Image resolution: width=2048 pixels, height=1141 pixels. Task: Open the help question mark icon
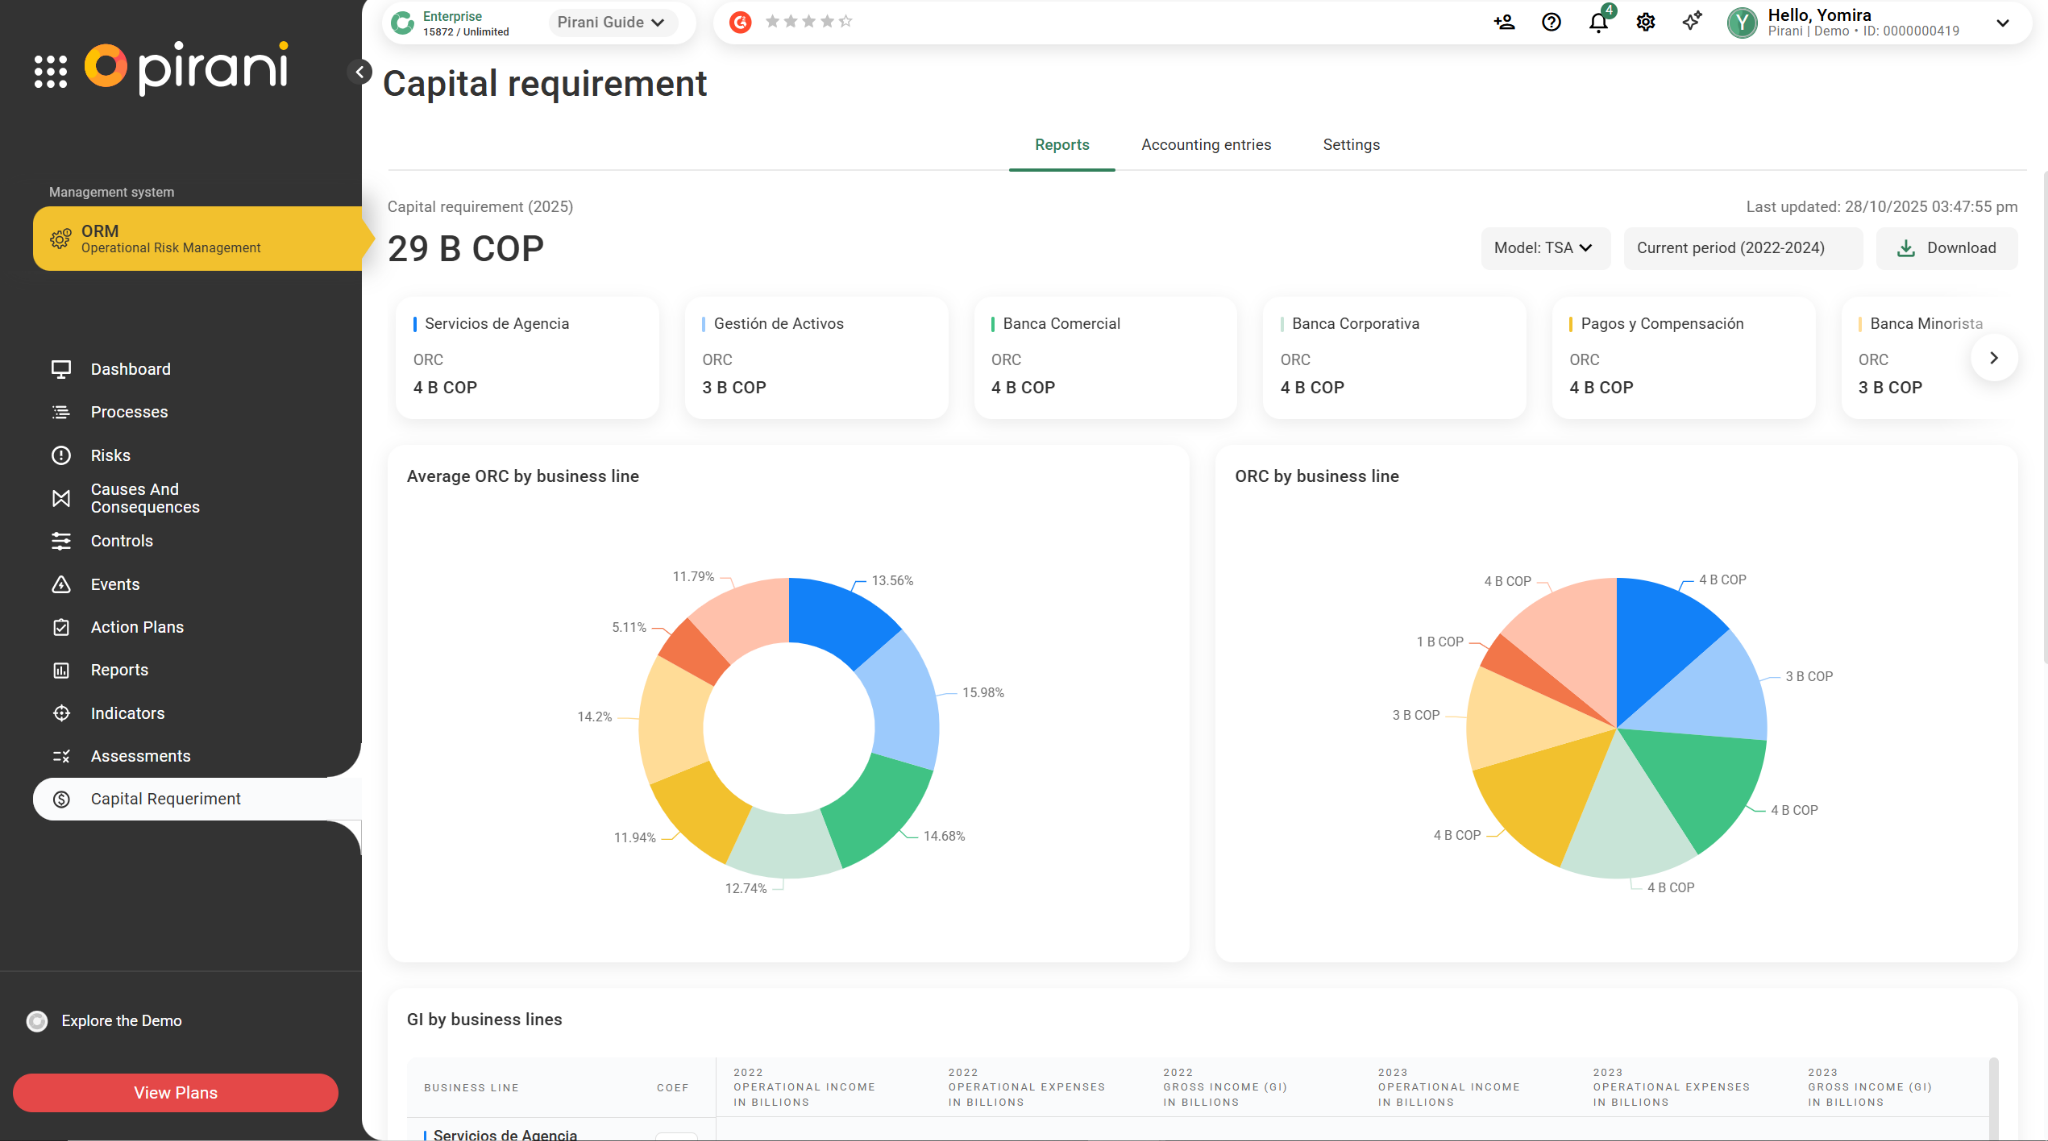coord(1551,22)
